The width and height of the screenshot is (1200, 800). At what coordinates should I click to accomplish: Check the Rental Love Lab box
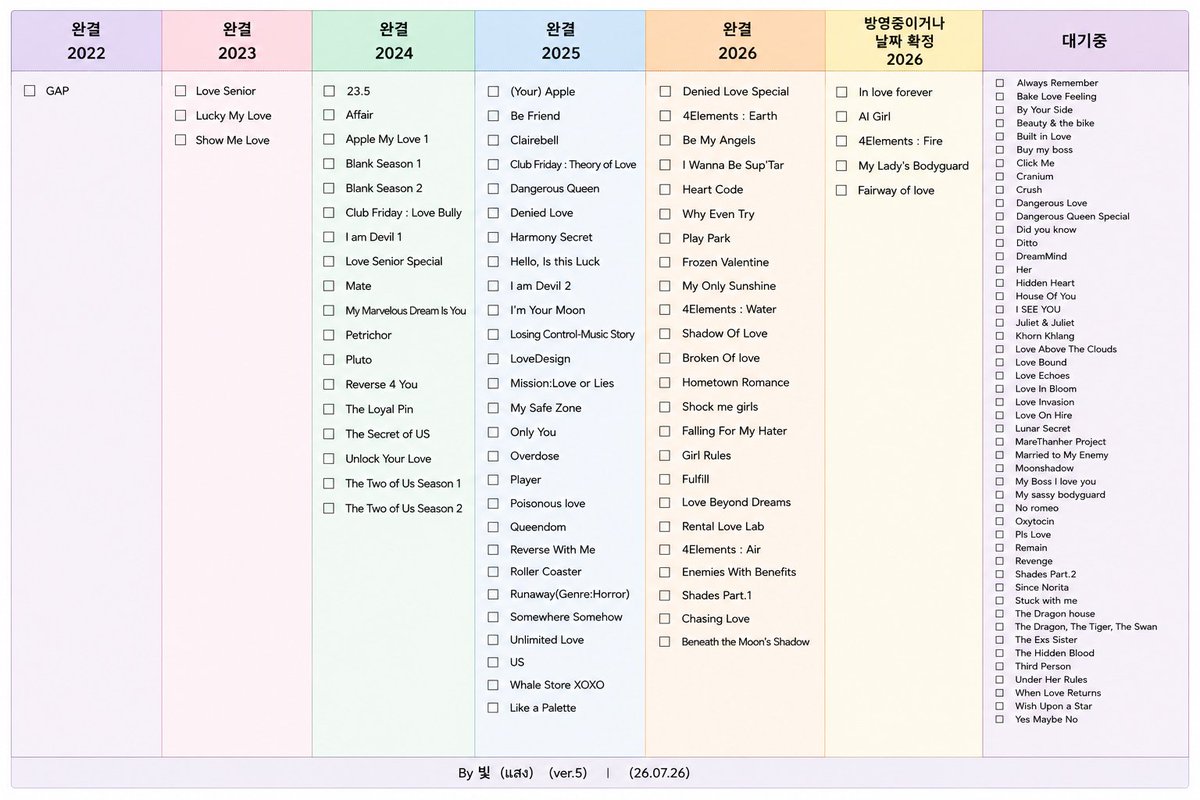point(665,527)
